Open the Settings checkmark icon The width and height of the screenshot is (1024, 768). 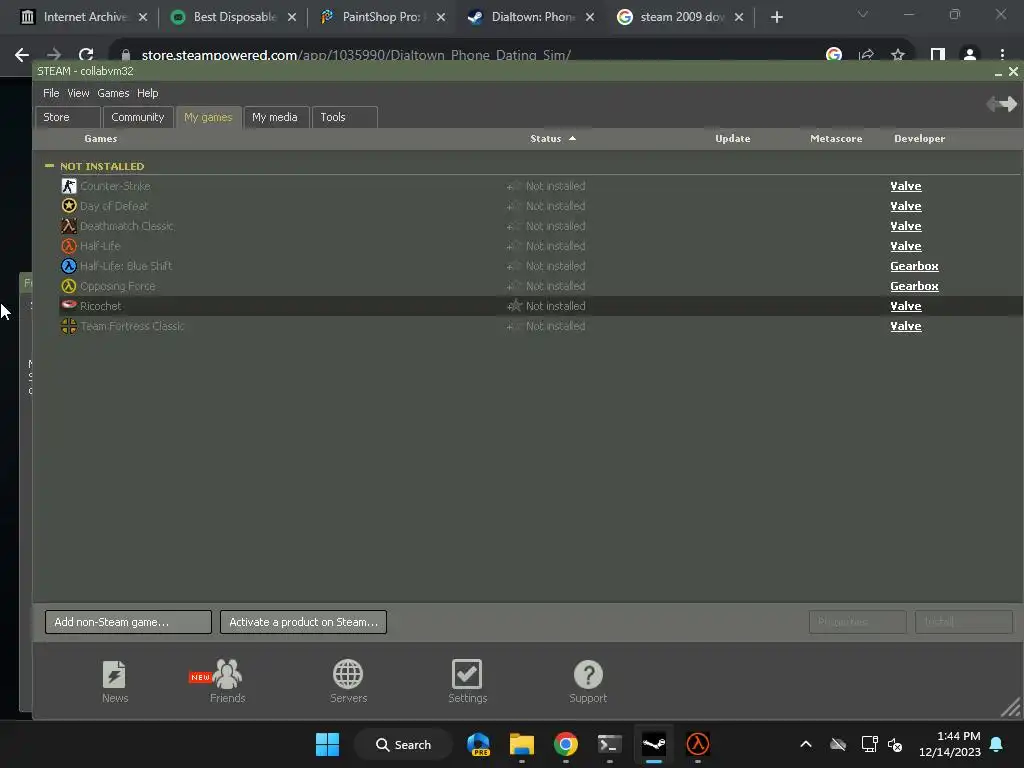pos(467,675)
